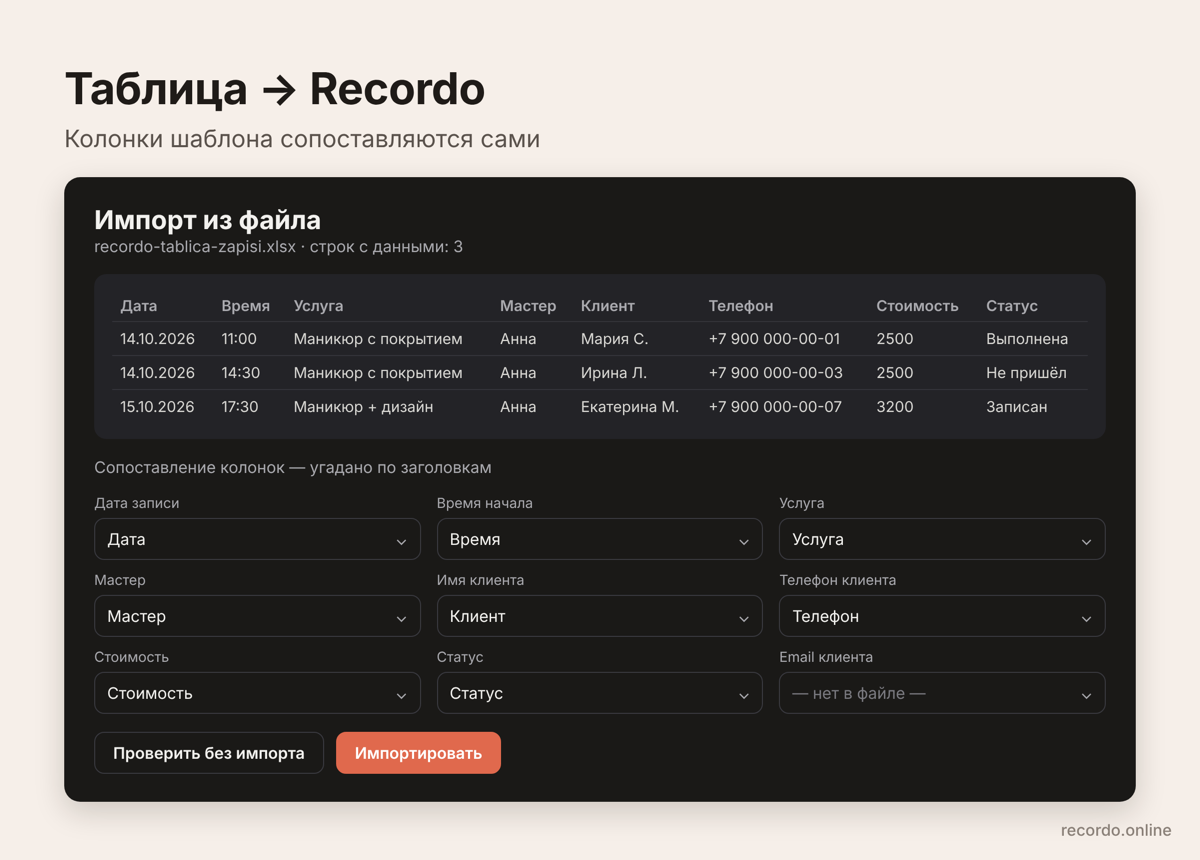Click the table's Мастер column header

pos(528,306)
